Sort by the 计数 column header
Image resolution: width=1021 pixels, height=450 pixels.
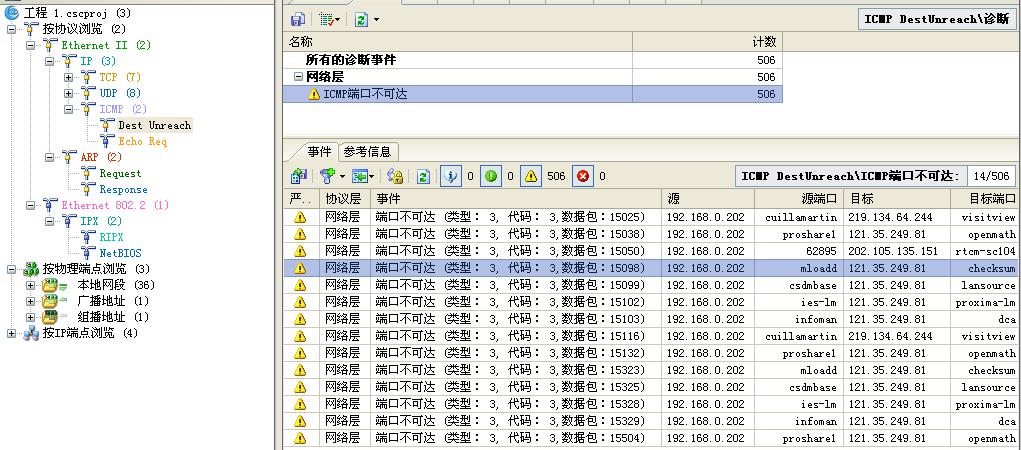pos(706,42)
